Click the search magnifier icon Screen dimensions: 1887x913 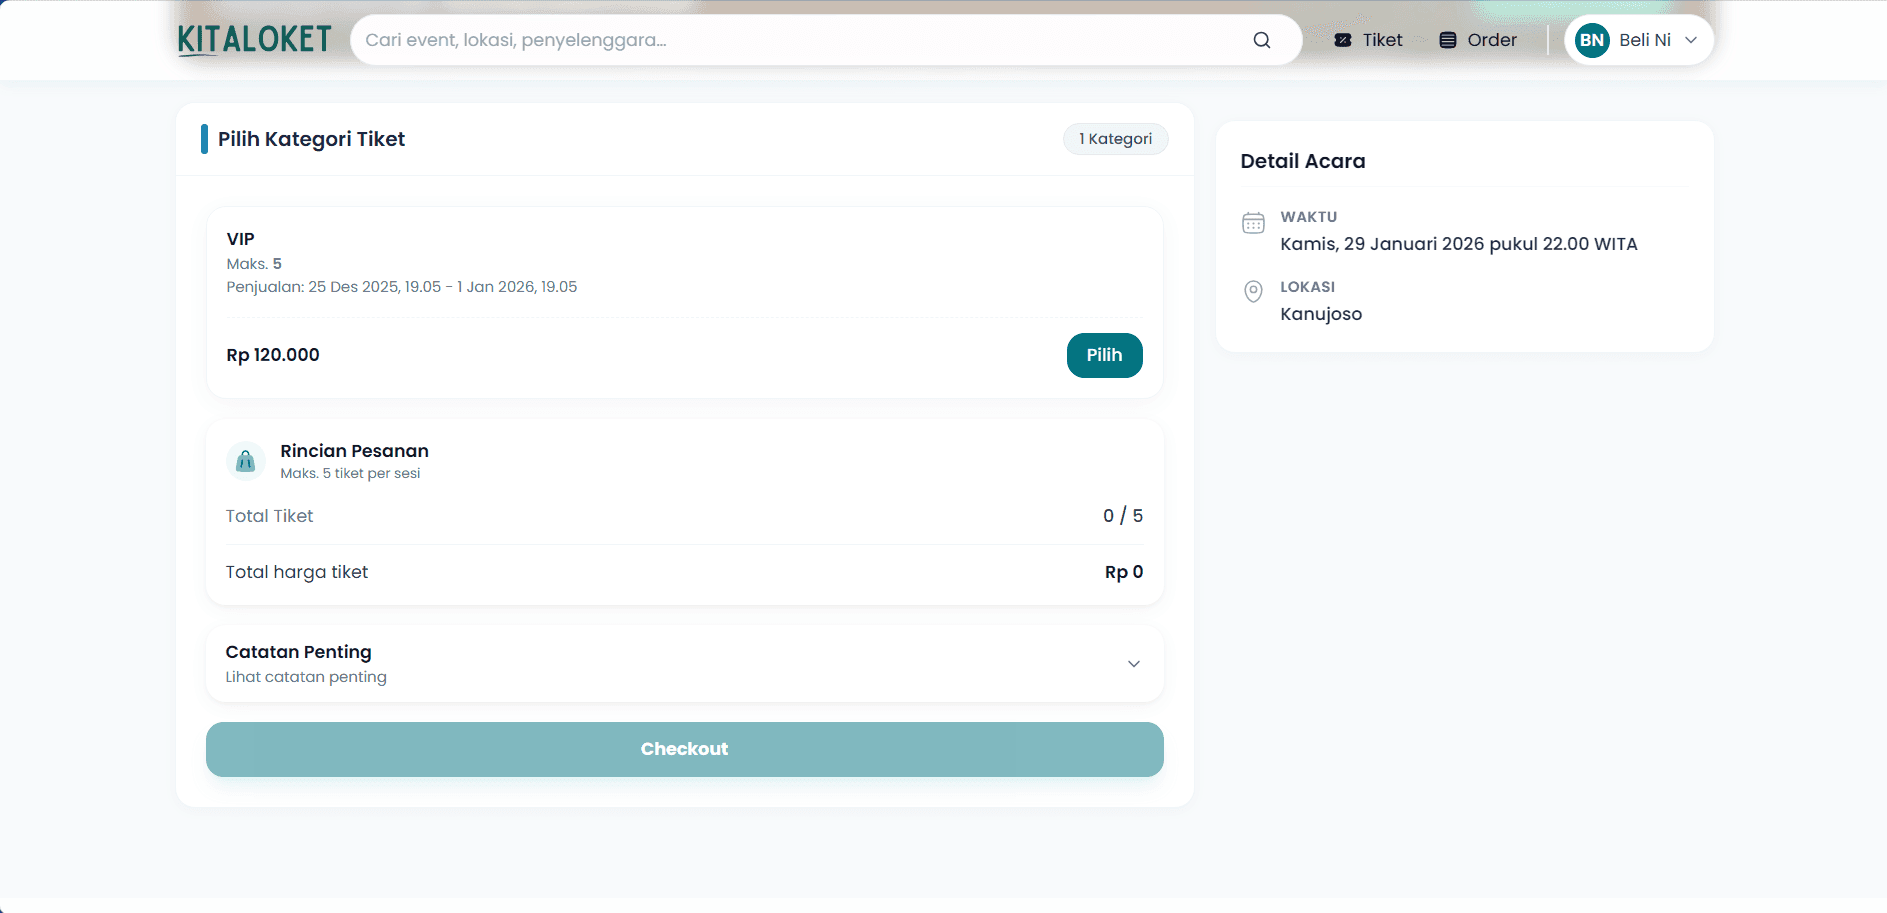point(1262,40)
